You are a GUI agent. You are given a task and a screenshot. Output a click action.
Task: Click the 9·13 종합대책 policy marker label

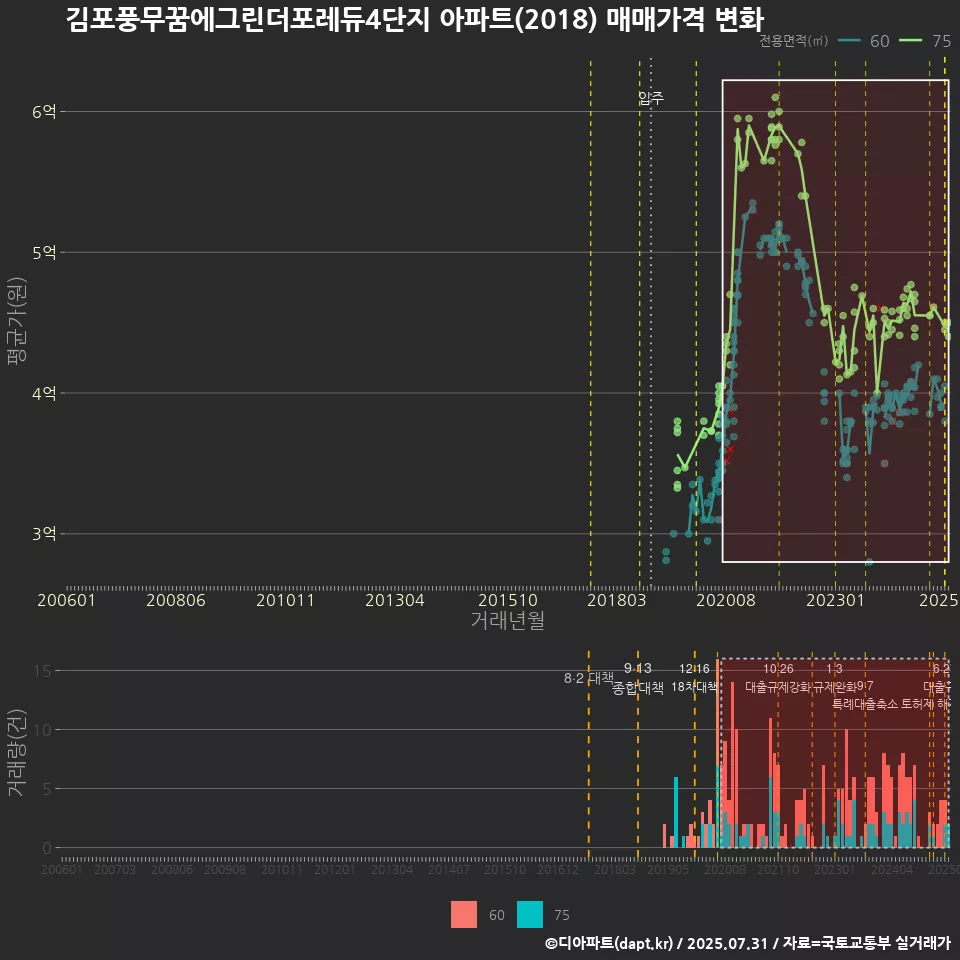(638, 678)
